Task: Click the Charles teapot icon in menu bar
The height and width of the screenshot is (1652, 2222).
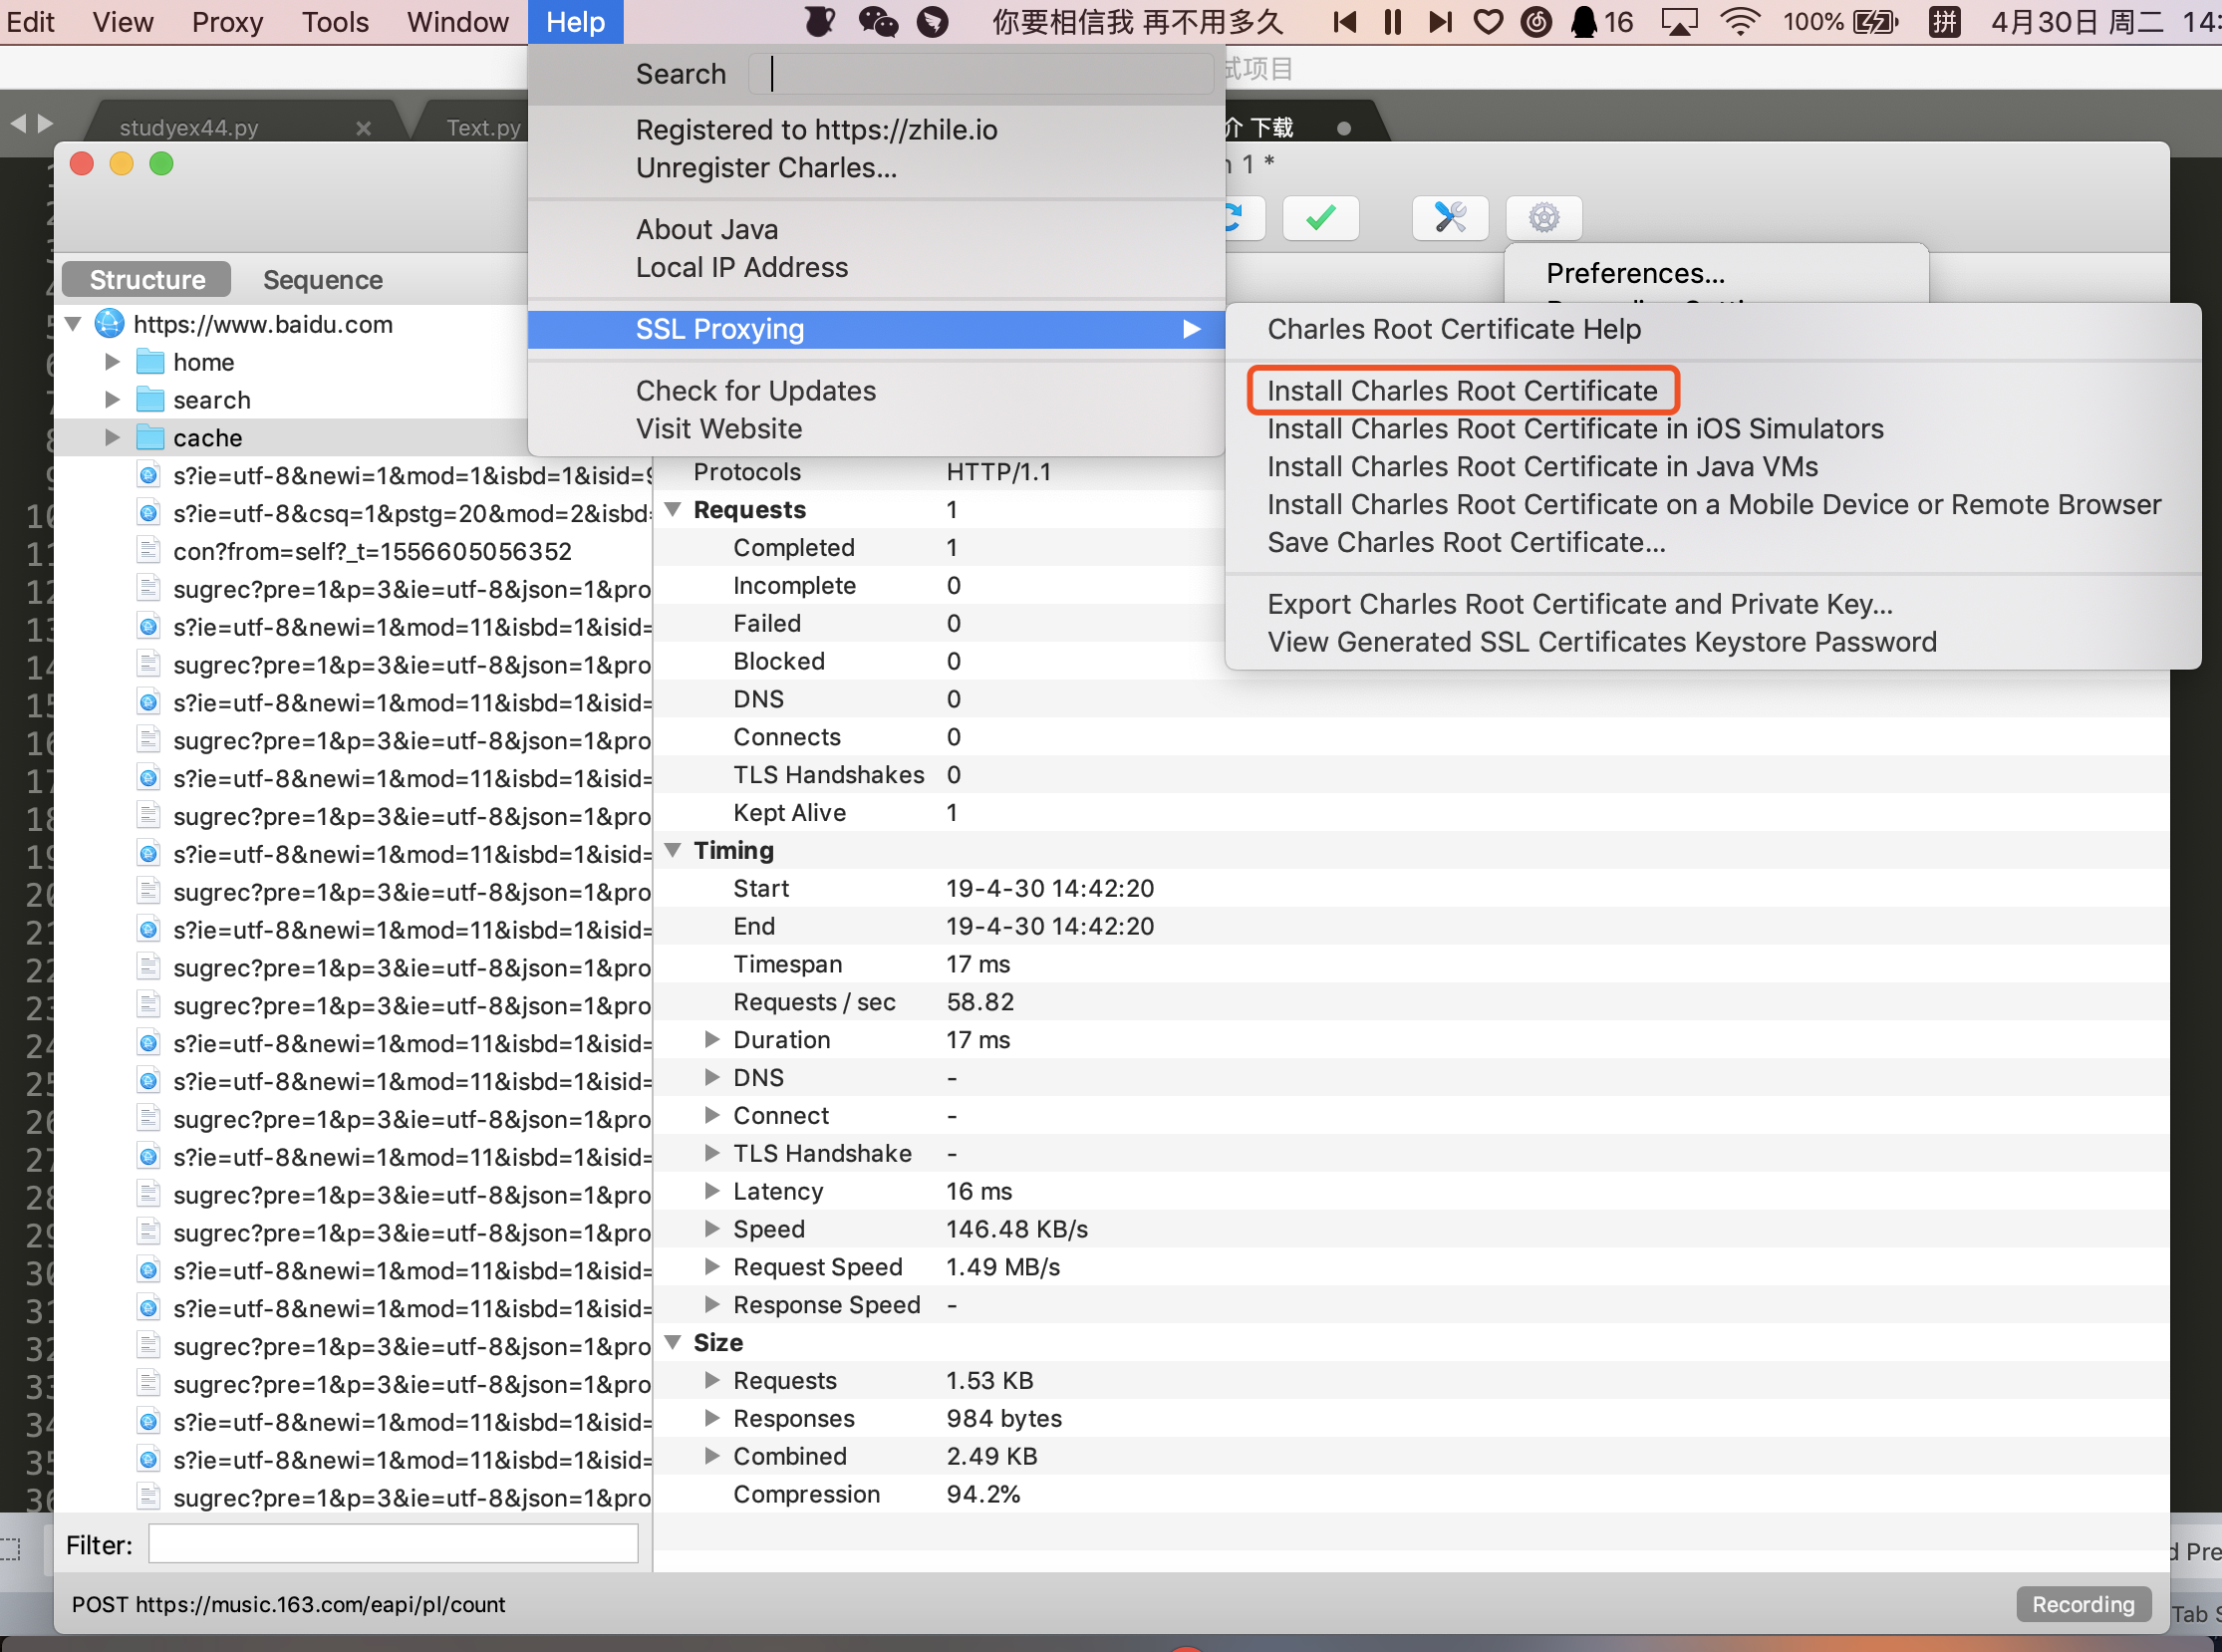Action: (819, 22)
